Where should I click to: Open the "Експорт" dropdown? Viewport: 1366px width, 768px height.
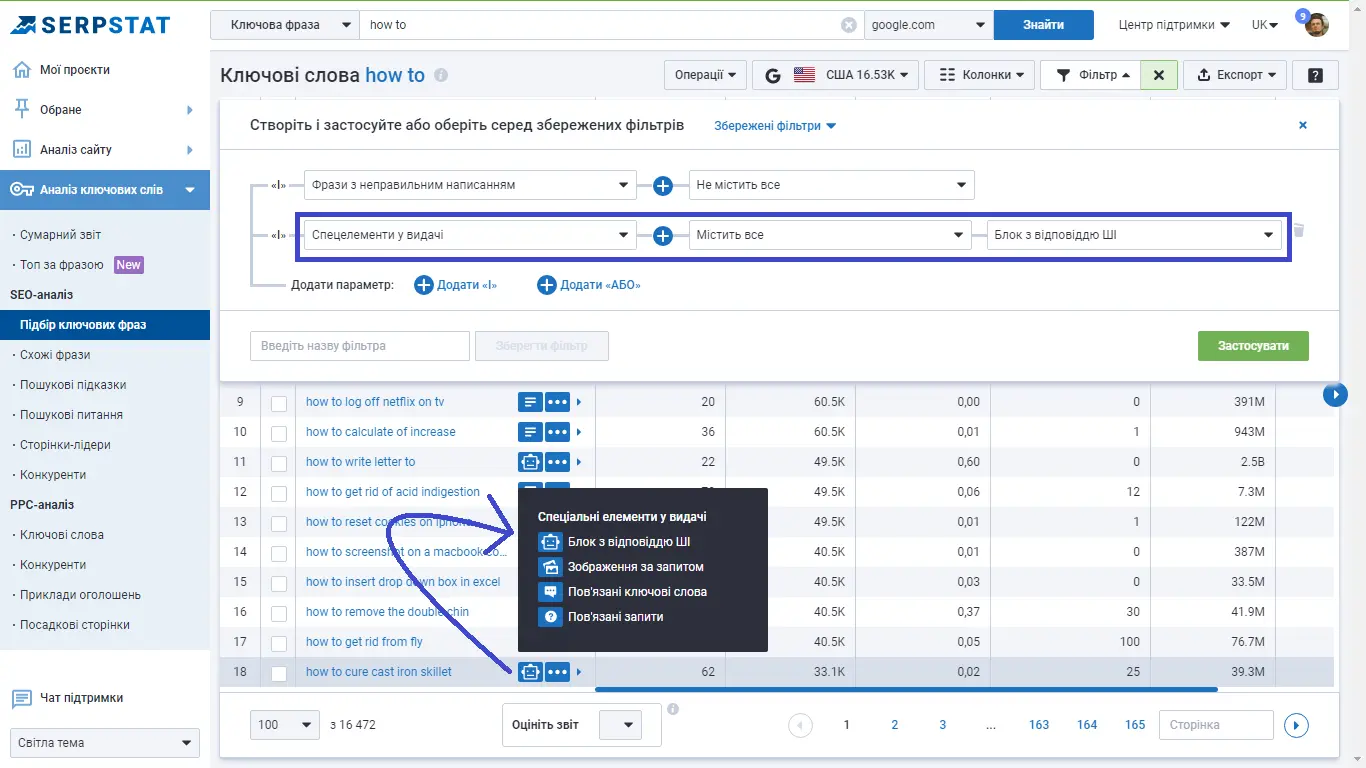pyautogui.click(x=1235, y=75)
